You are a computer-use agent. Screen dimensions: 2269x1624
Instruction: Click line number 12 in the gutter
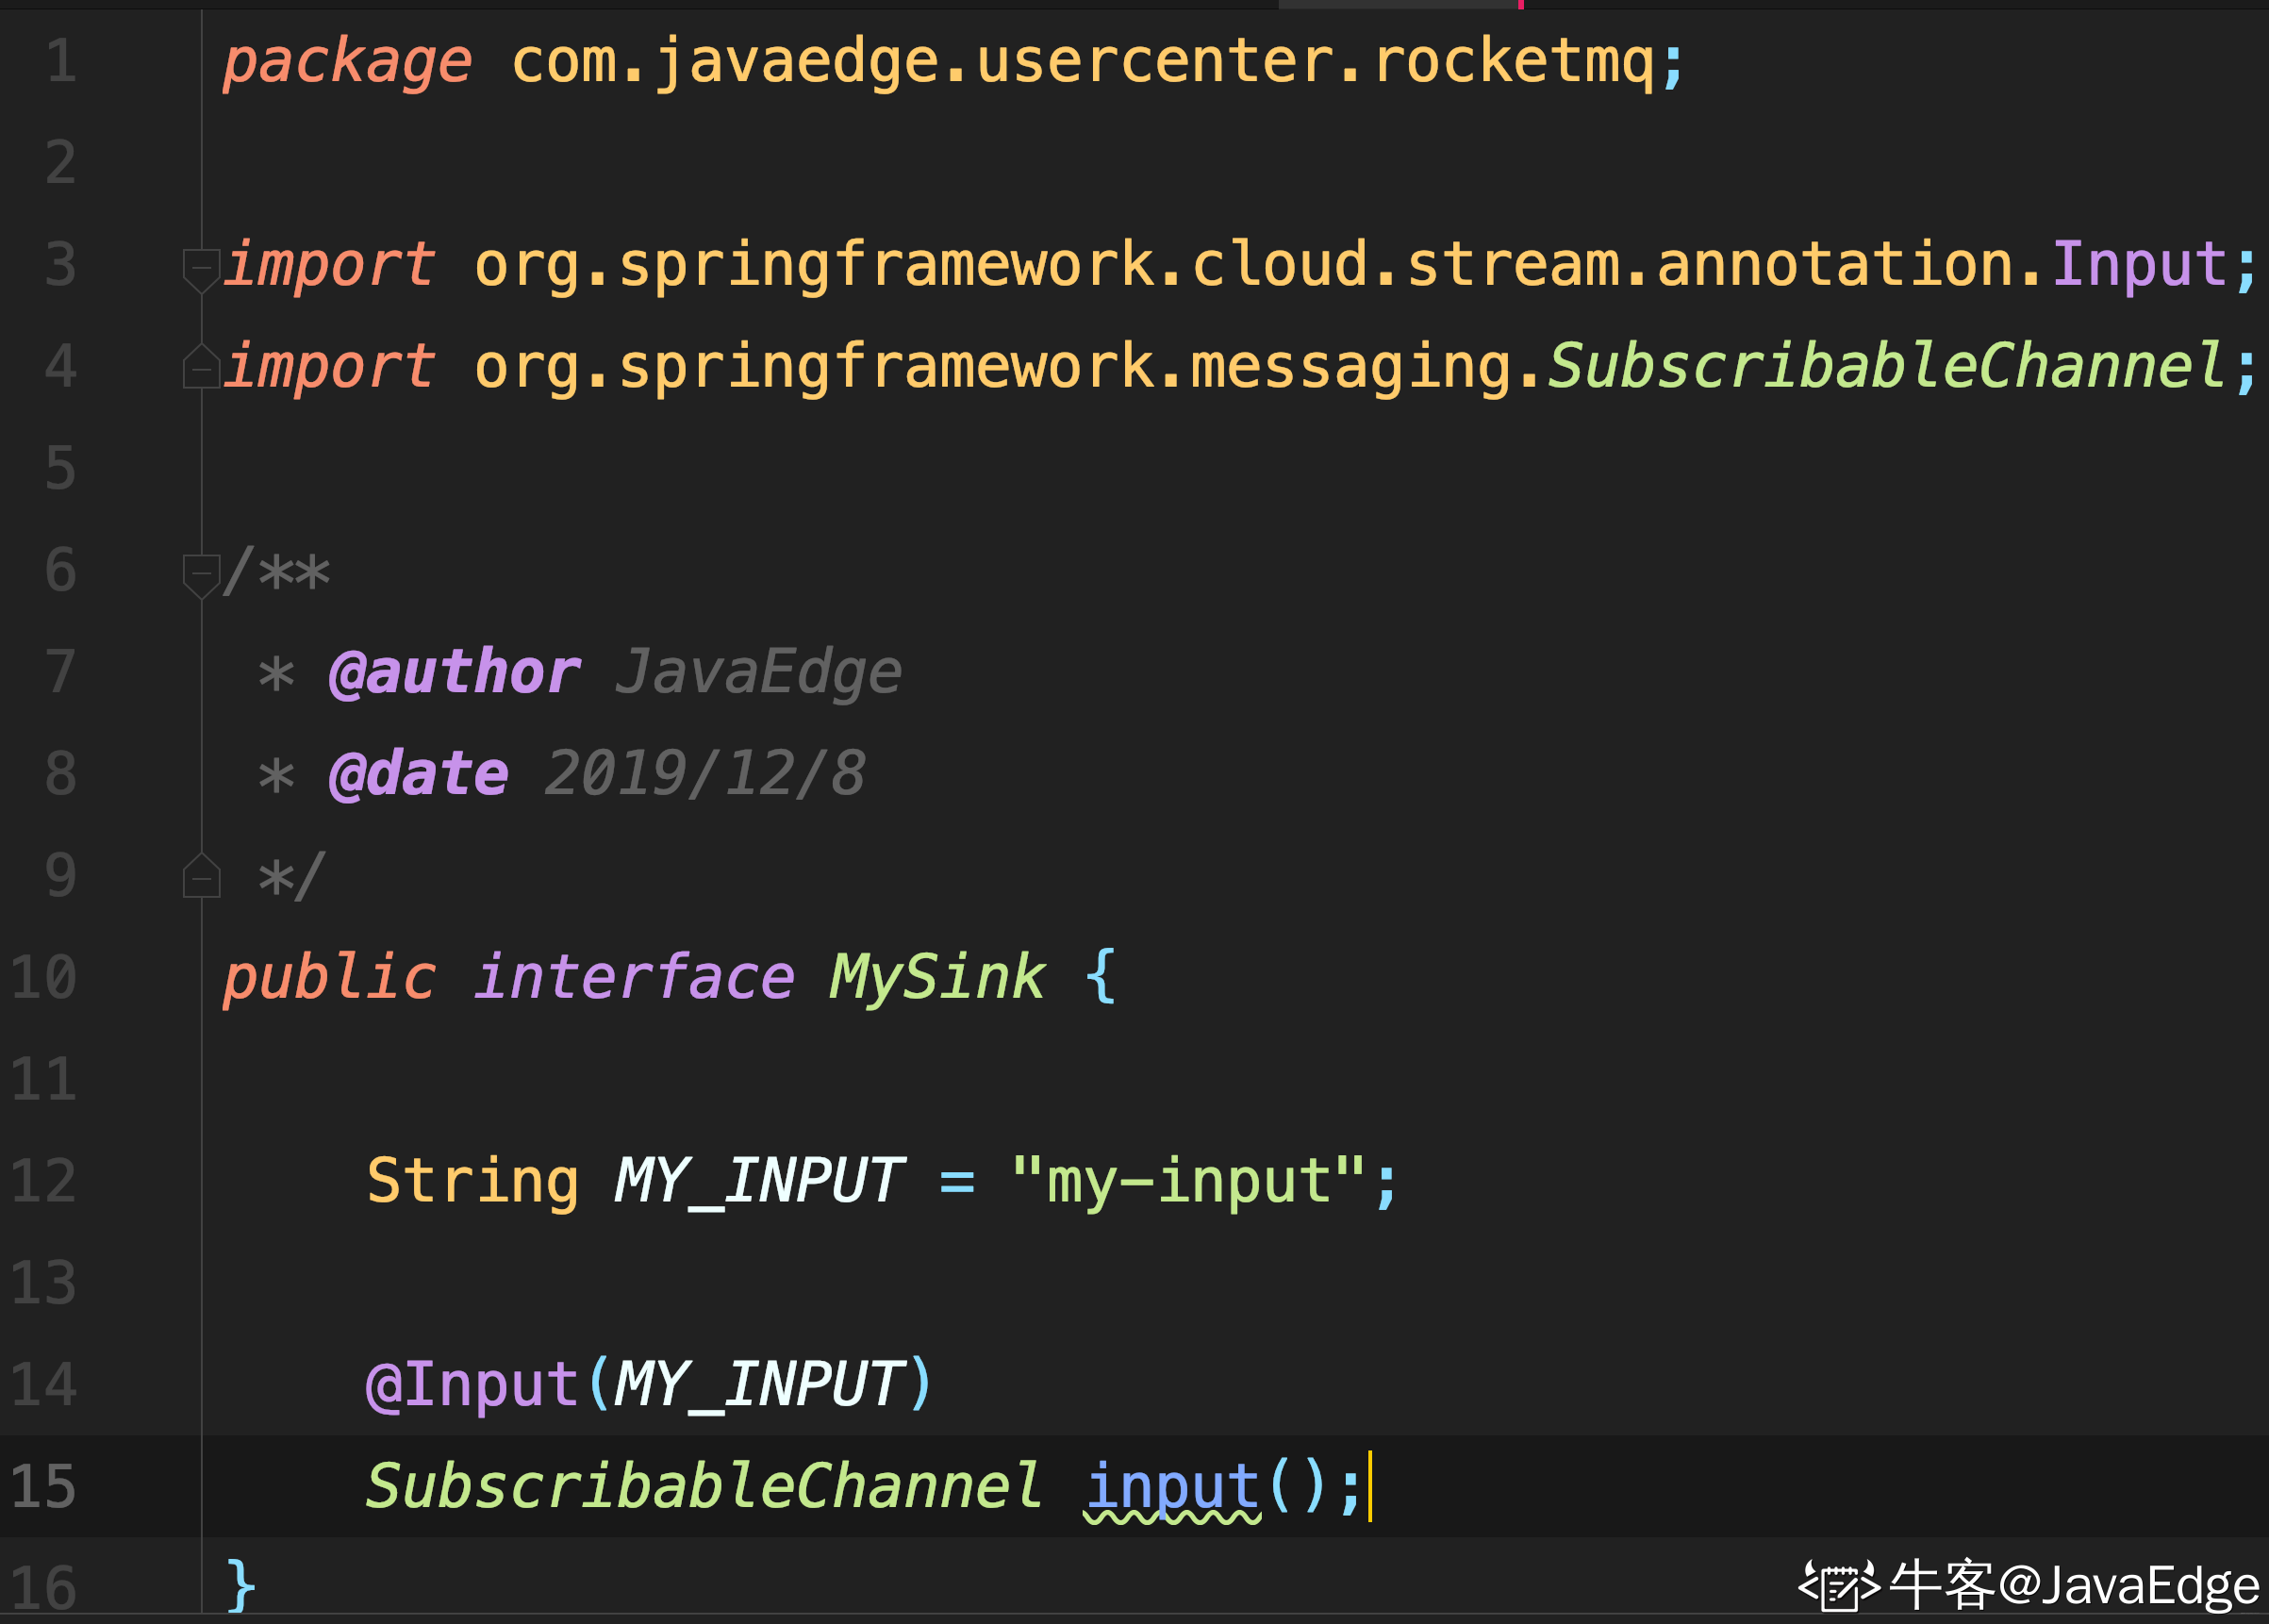[x=44, y=1182]
